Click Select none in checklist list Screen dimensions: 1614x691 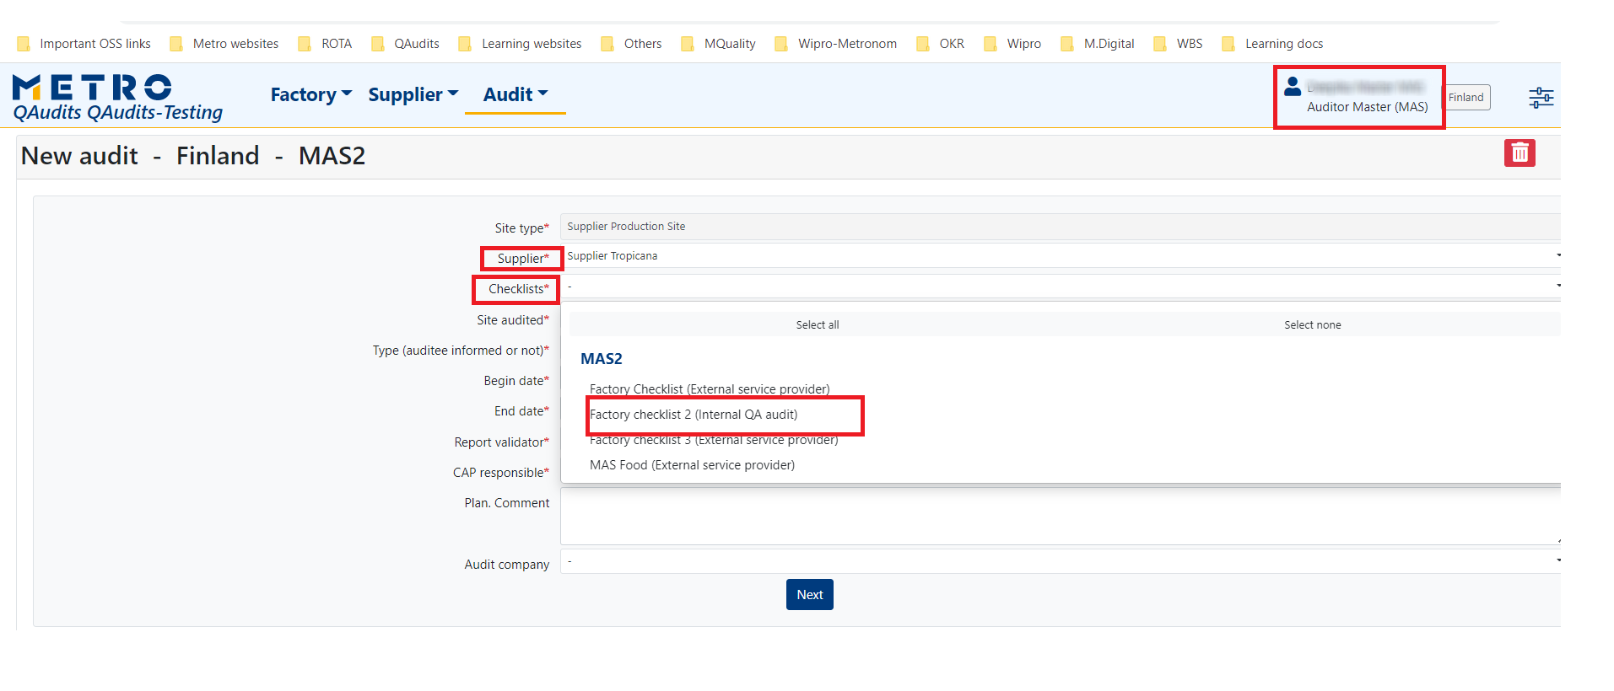coord(1312,325)
